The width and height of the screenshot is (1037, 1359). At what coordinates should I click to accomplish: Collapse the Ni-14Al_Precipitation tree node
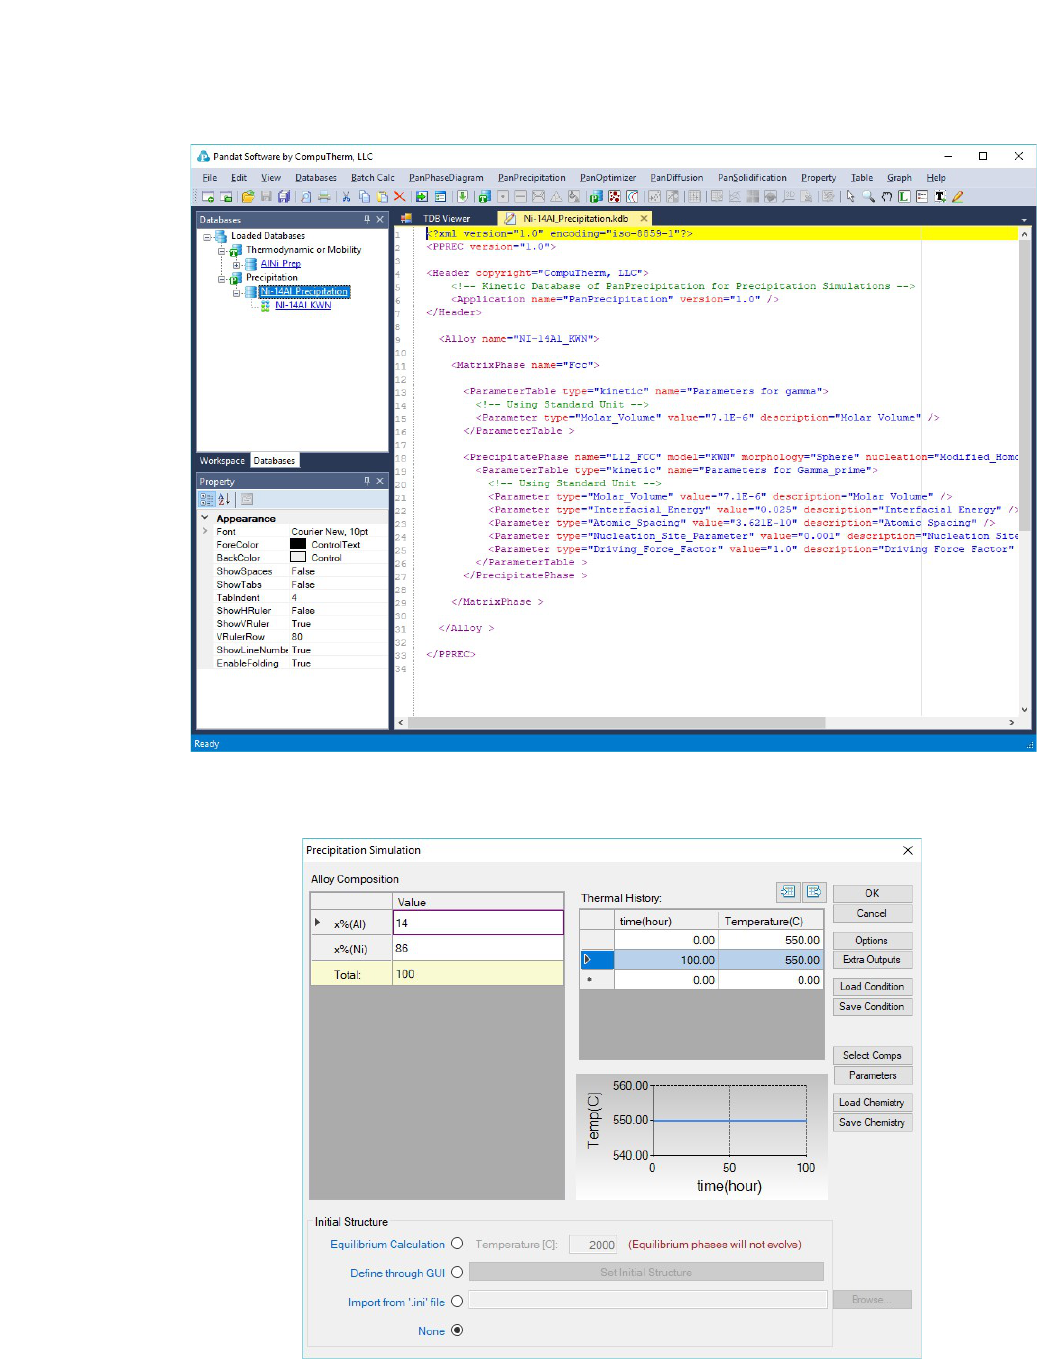click(237, 293)
